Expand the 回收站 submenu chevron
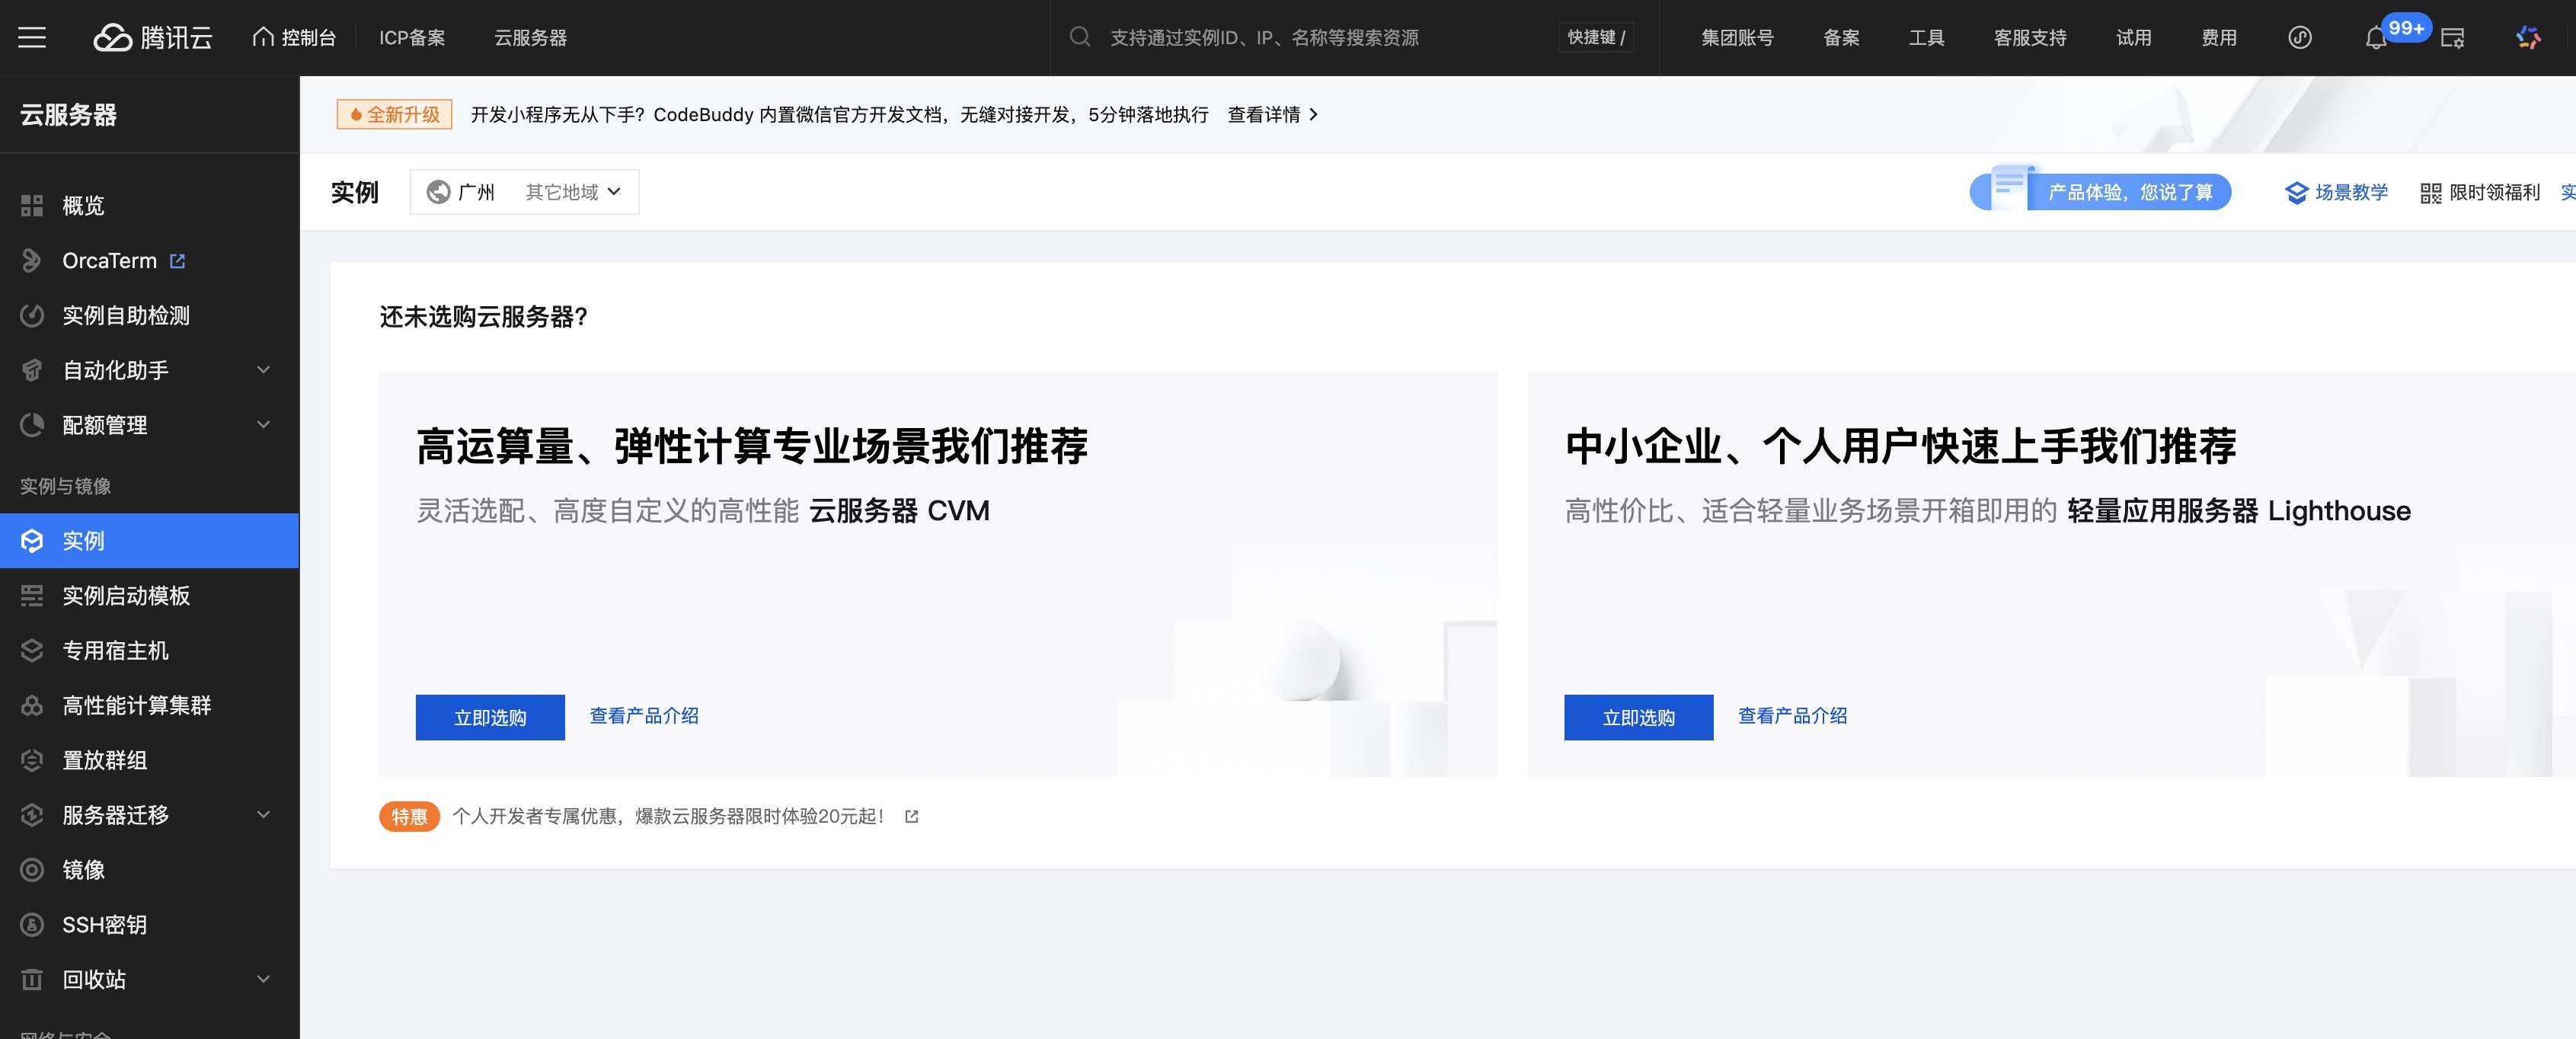The image size is (2576, 1039). [264, 979]
